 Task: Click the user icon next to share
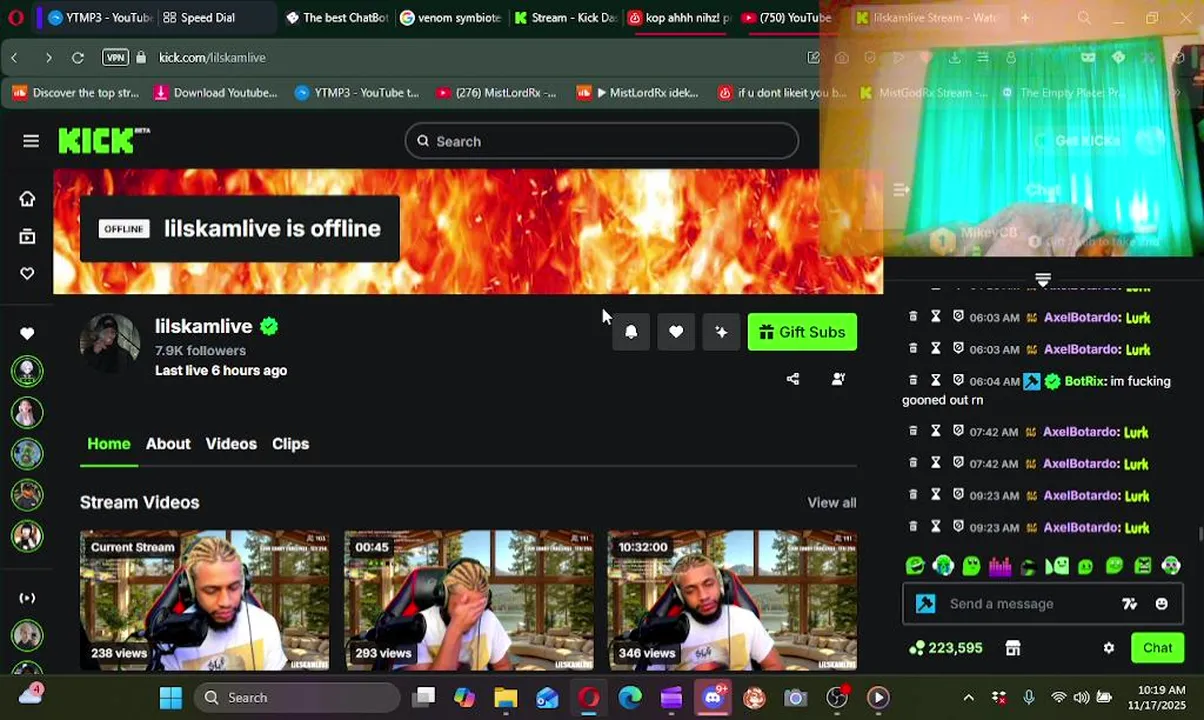tap(838, 379)
